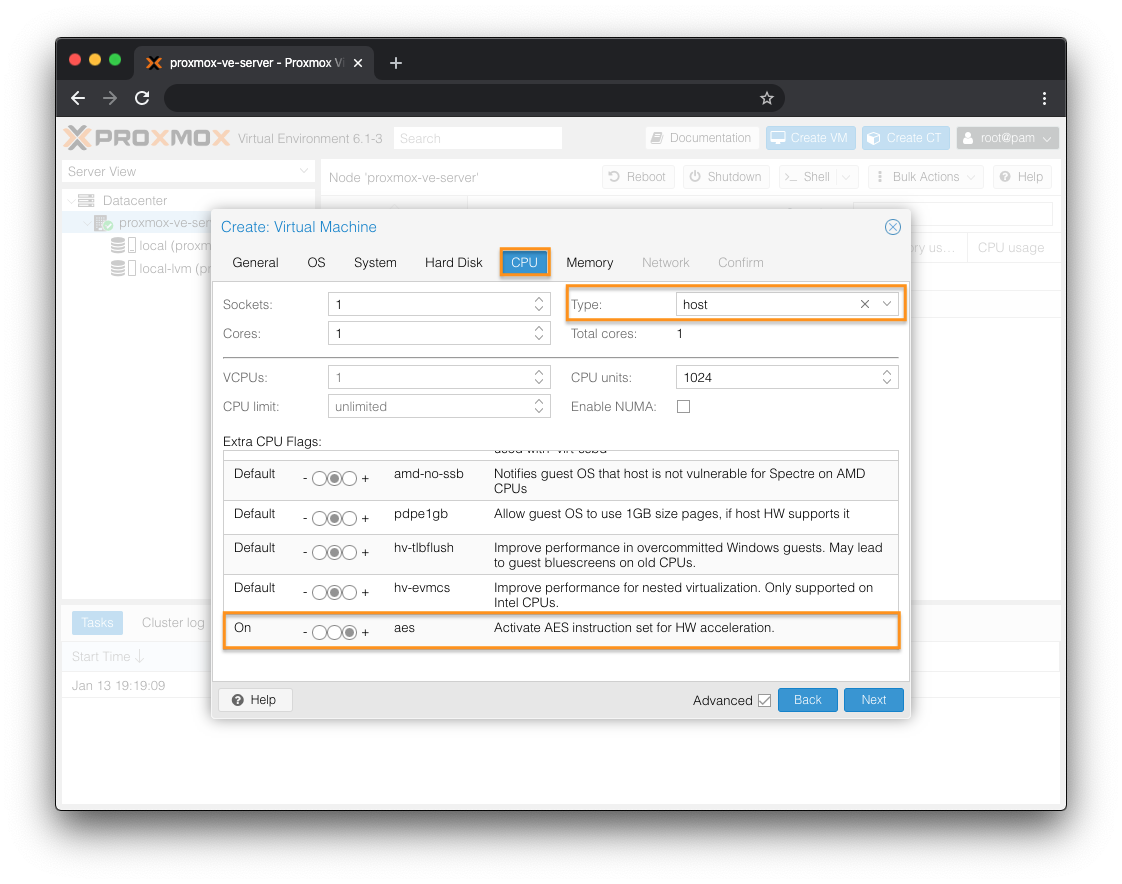Switch to the General tab
The image size is (1122, 884).
coord(255,263)
